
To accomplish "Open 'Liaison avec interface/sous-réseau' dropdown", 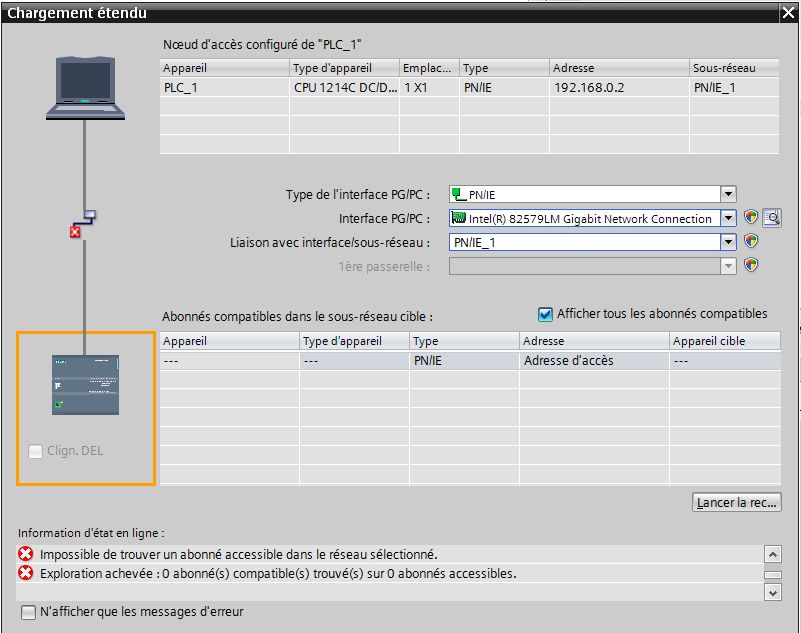I will pyautogui.click(x=728, y=242).
